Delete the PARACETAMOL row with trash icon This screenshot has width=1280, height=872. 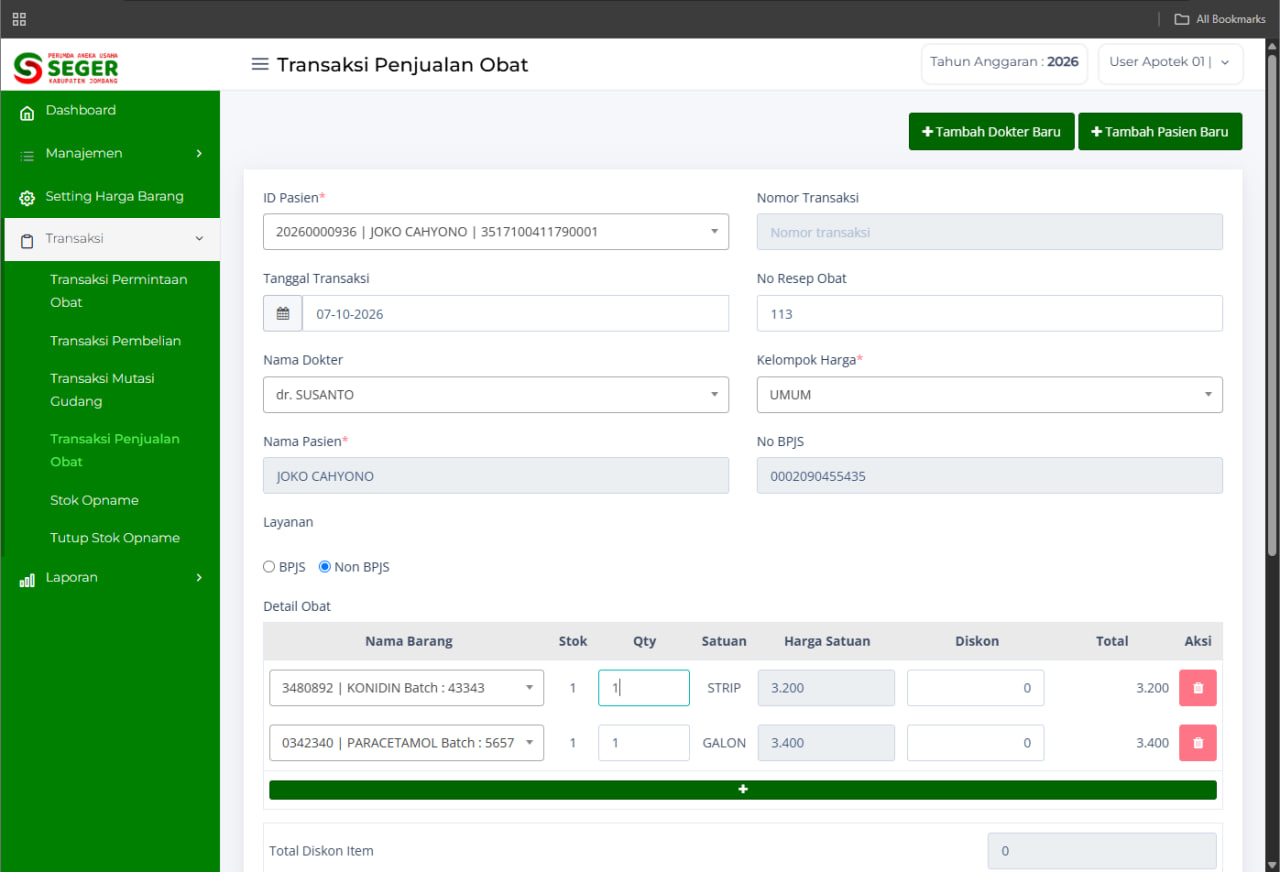(x=1198, y=743)
